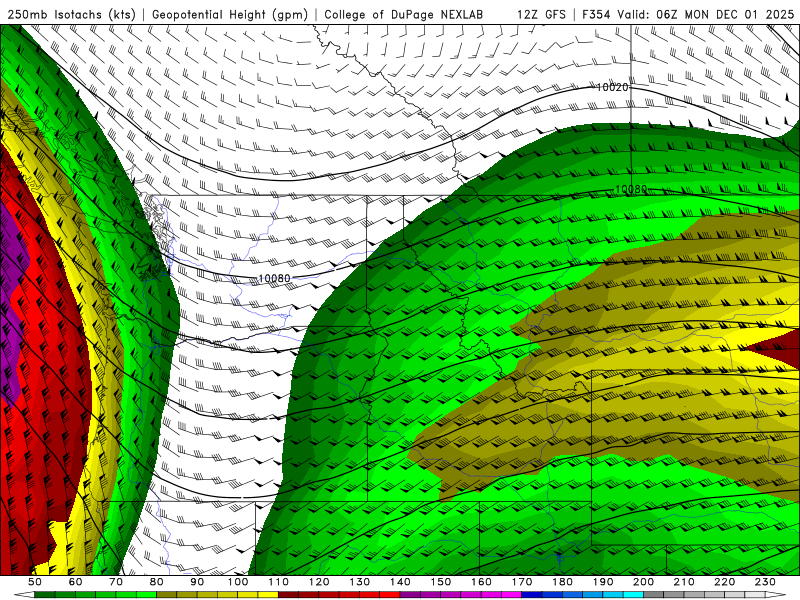The width and height of the screenshot is (800, 600).
Task: Click the 160 value on the colorbar
Action: click(x=481, y=582)
